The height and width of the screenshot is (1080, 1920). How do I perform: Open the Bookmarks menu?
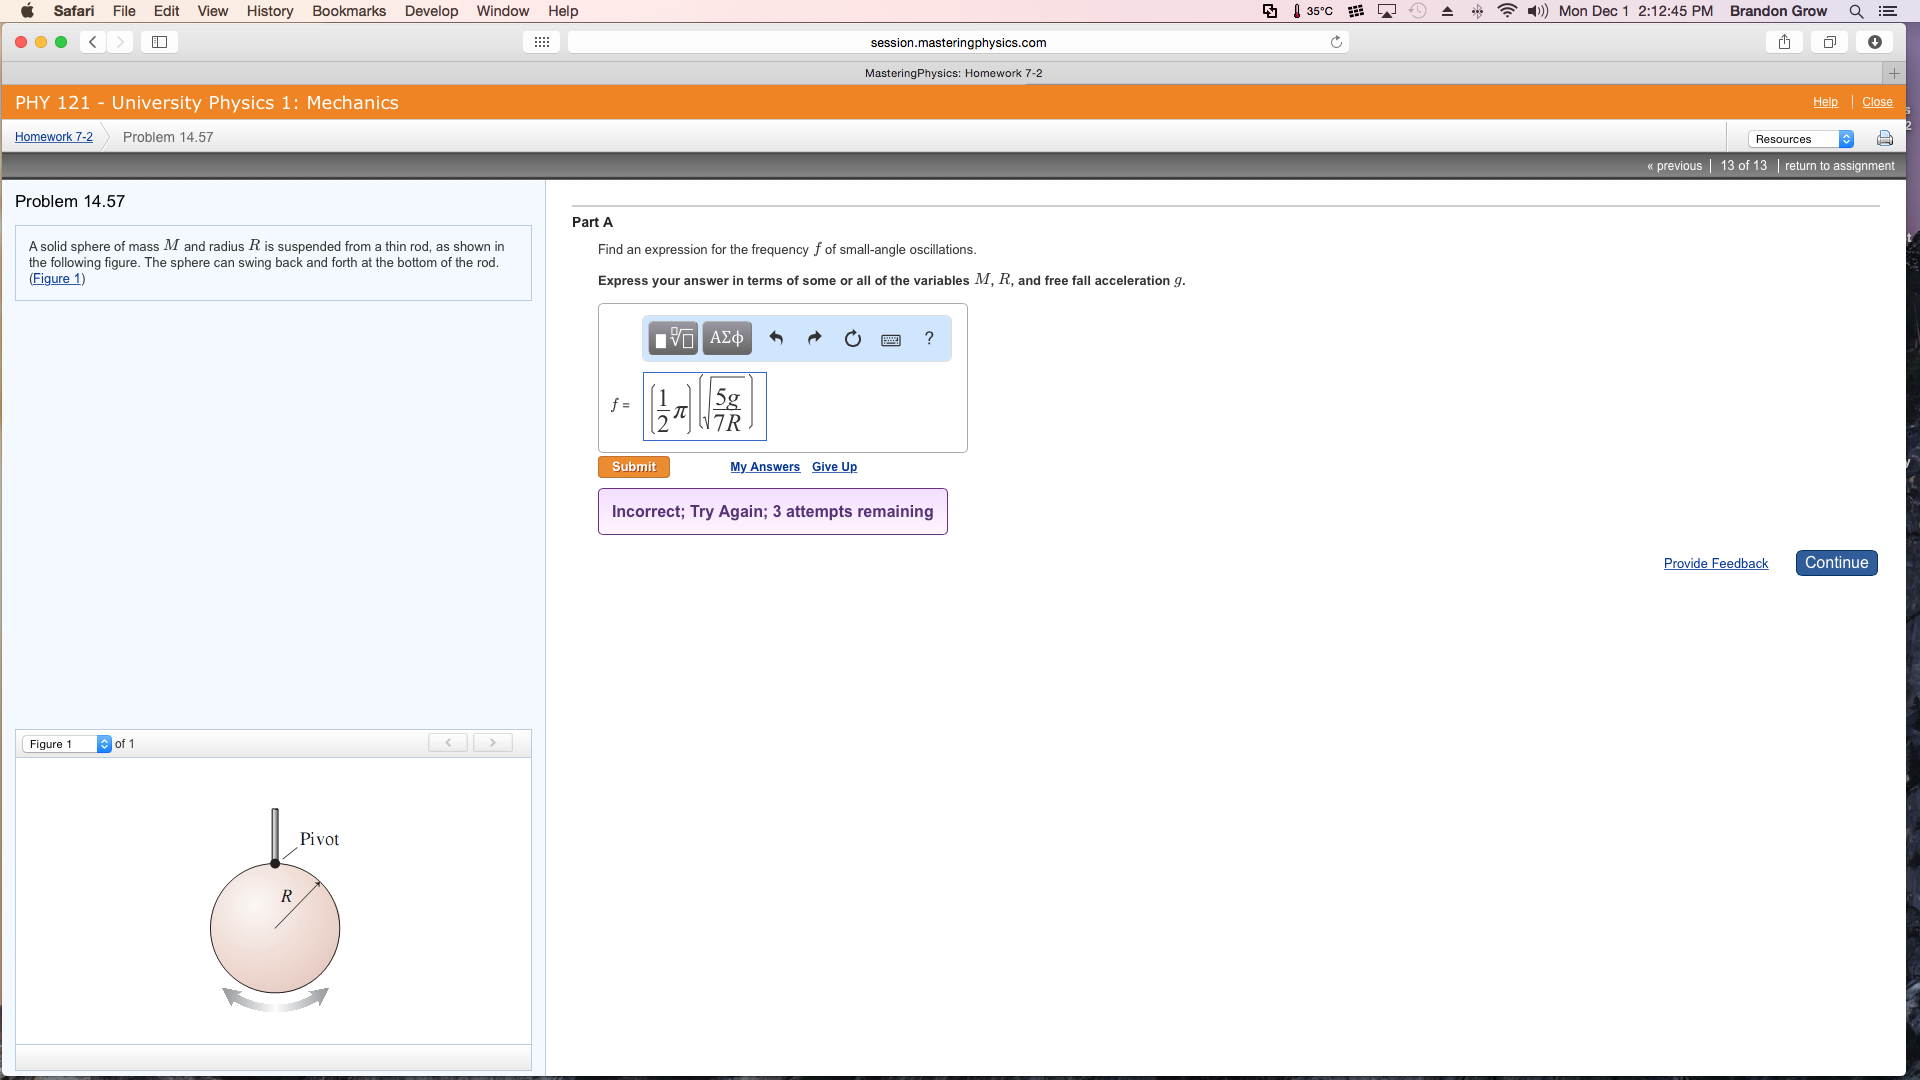348,11
